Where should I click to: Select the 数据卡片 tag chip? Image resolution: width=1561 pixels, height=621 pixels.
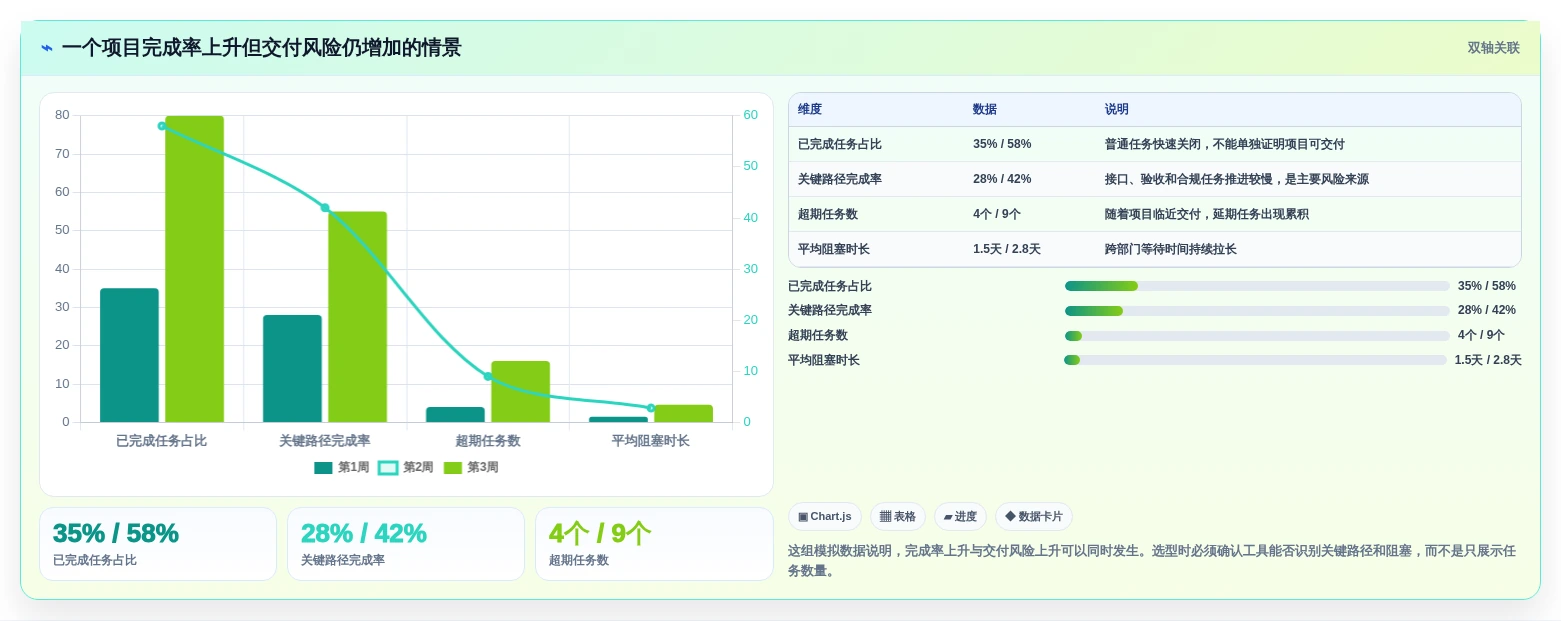pyautogui.click(x=1034, y=516)
